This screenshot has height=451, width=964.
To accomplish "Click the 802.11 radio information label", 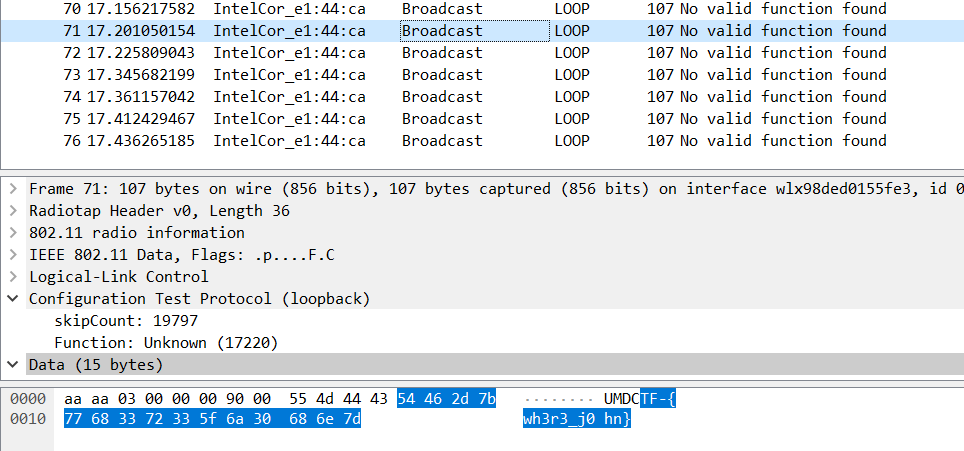I will point(136,233).
